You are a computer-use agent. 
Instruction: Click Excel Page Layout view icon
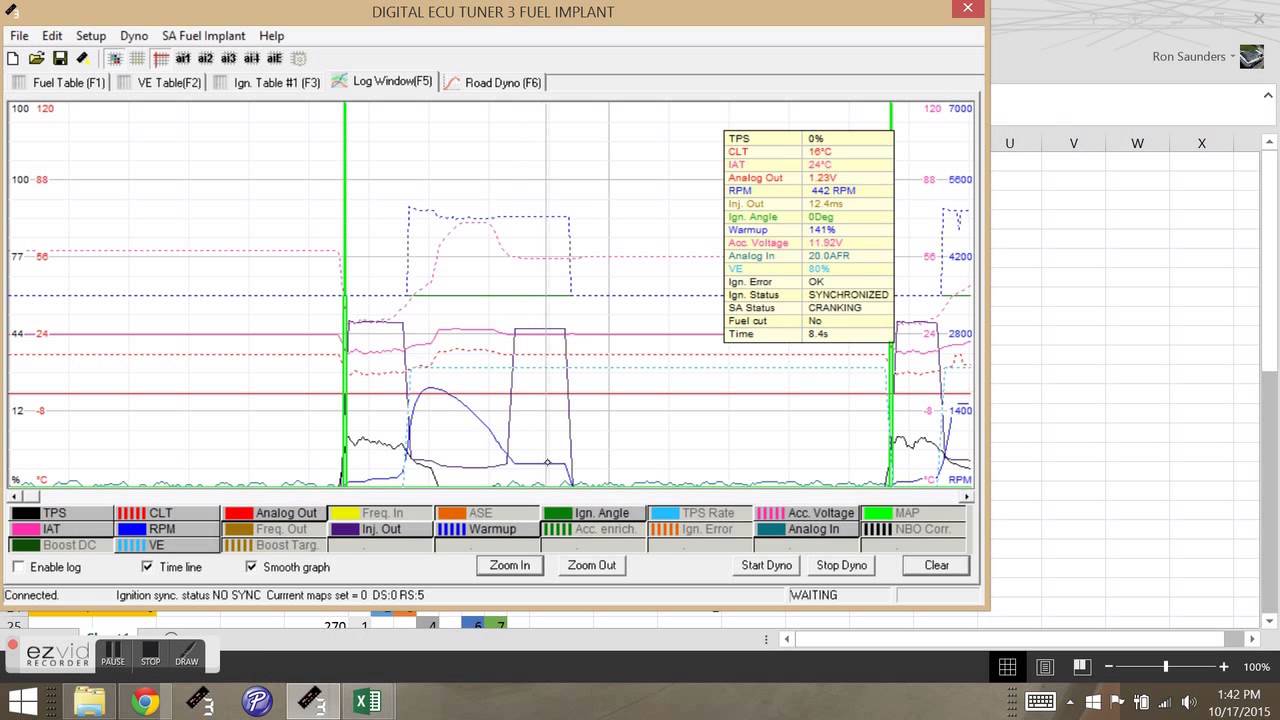pyautogui.click(x=1045, y=667)
